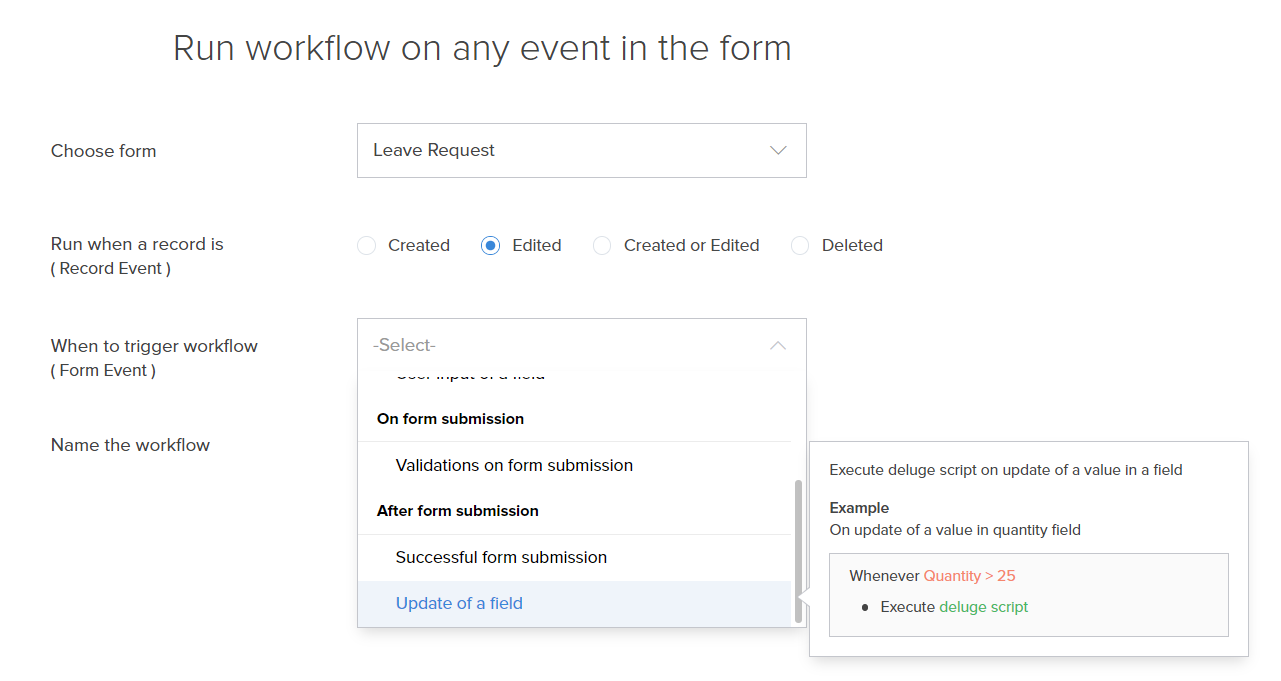Click the Choose form label
1281x681 pixels.
[x=103, y=151]
